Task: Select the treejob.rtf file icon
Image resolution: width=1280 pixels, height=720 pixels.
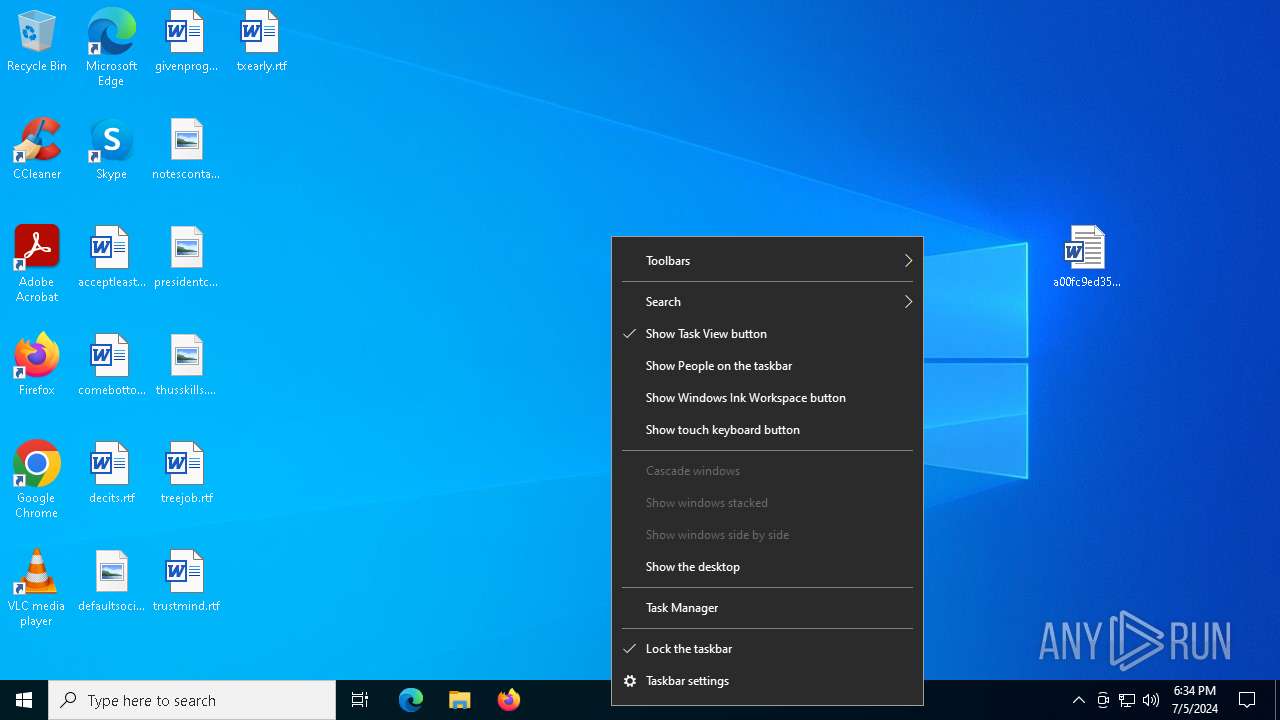Action: (x=186, y=473)
